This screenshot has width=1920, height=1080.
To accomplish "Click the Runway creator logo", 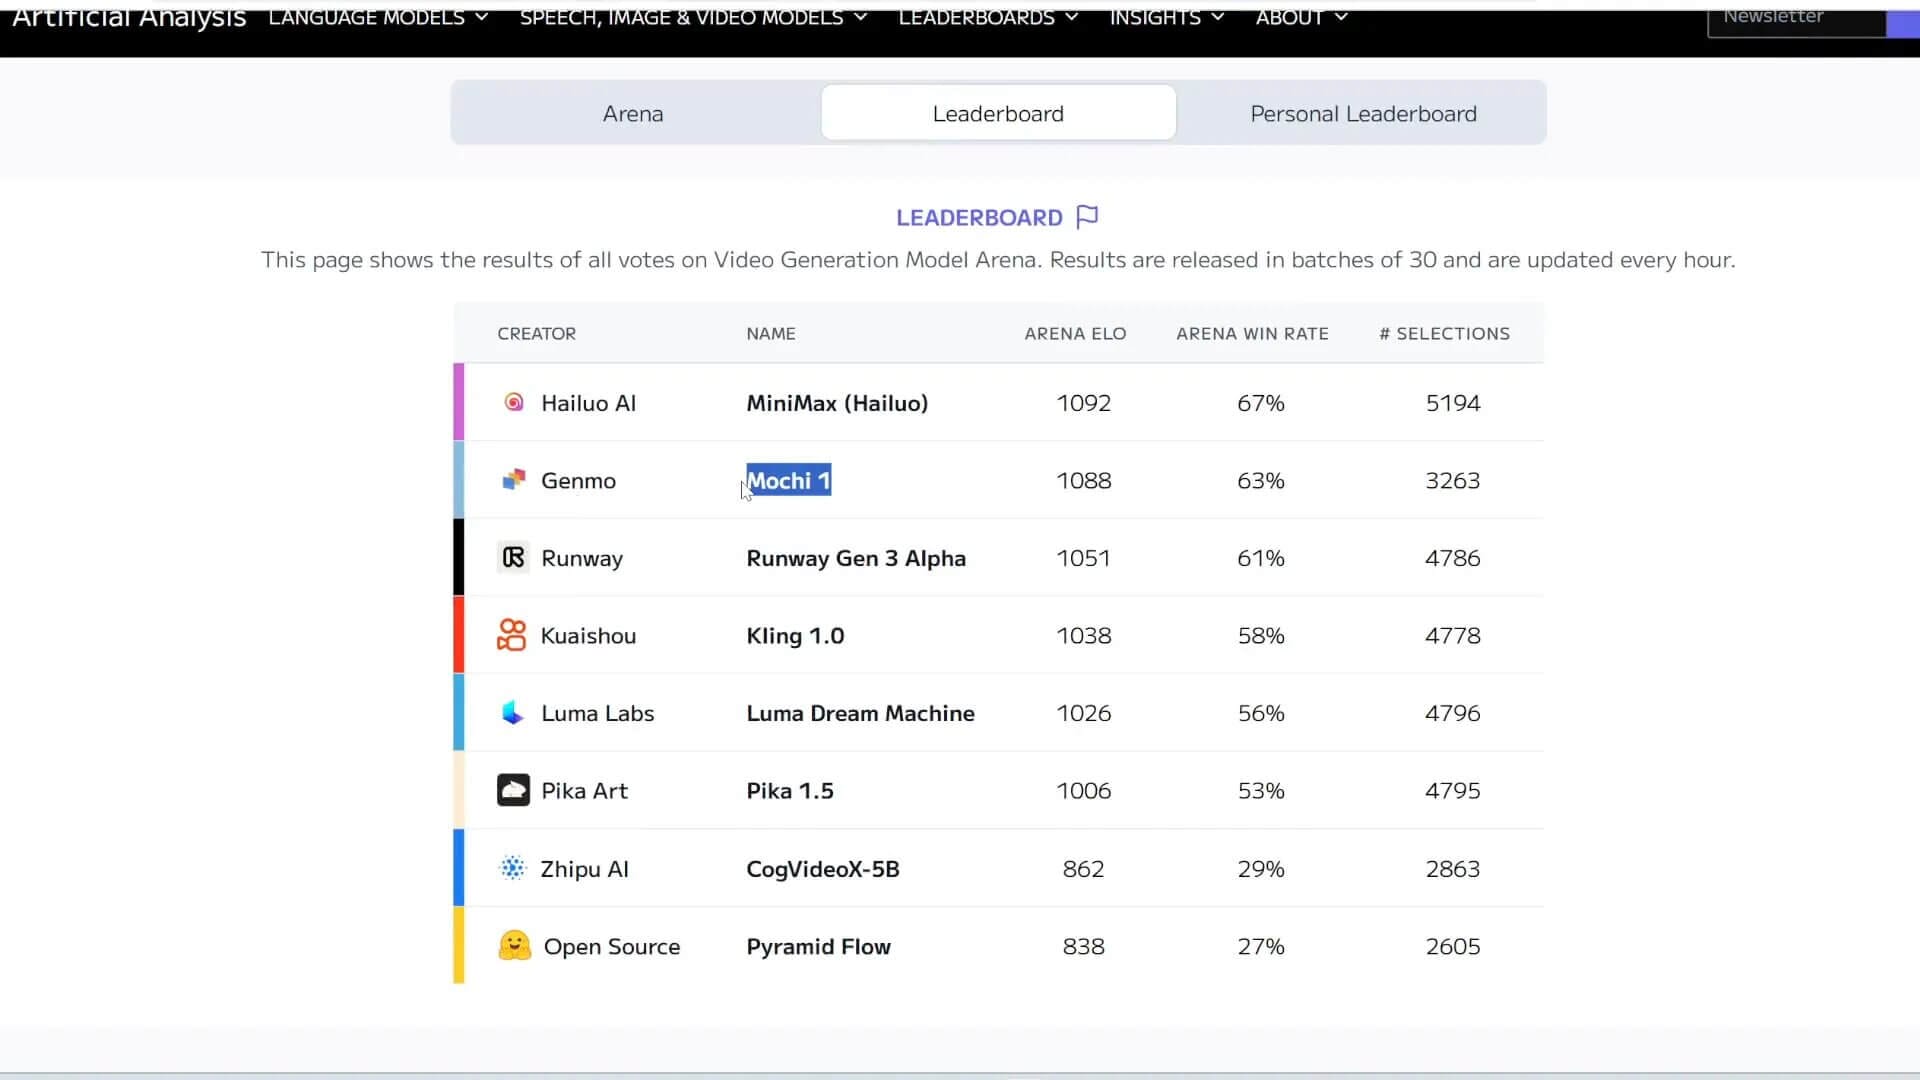I will coord(513,557).
